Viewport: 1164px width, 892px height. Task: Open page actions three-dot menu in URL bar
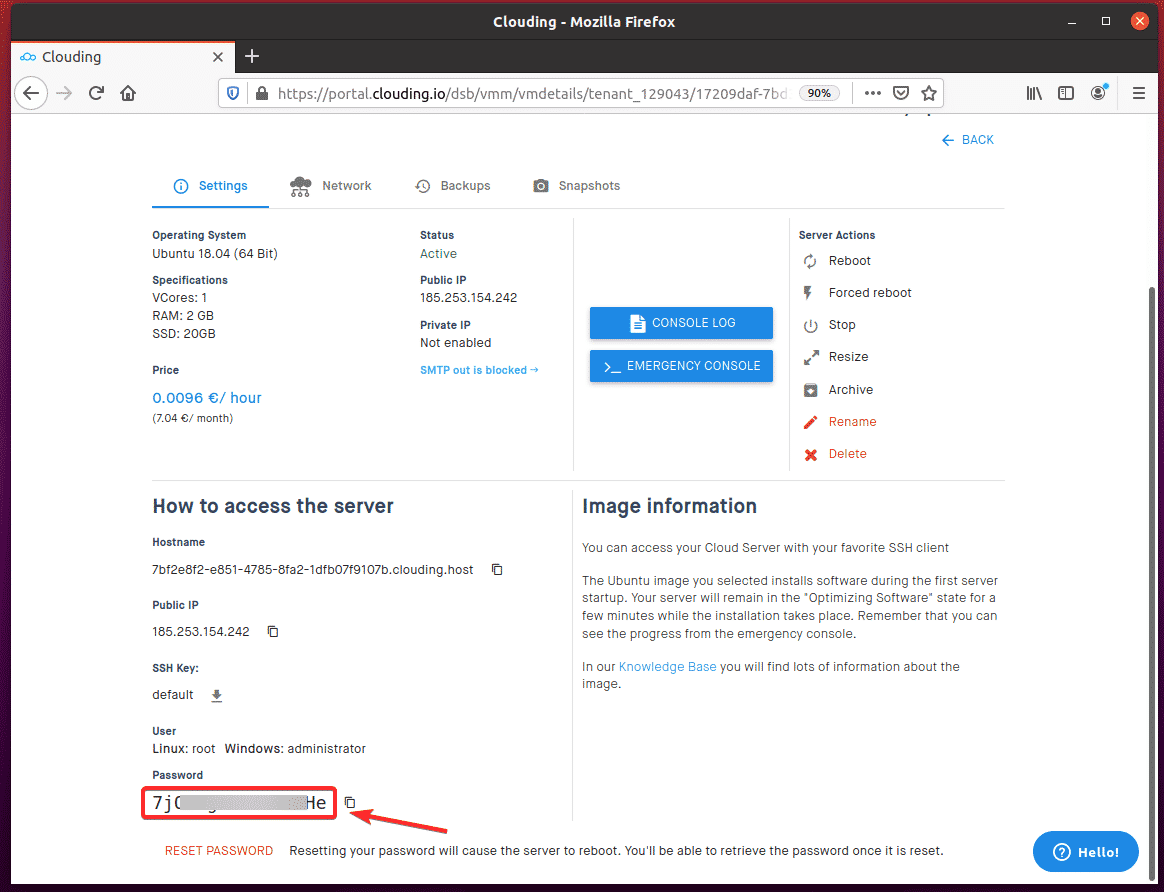click(873, 94)
